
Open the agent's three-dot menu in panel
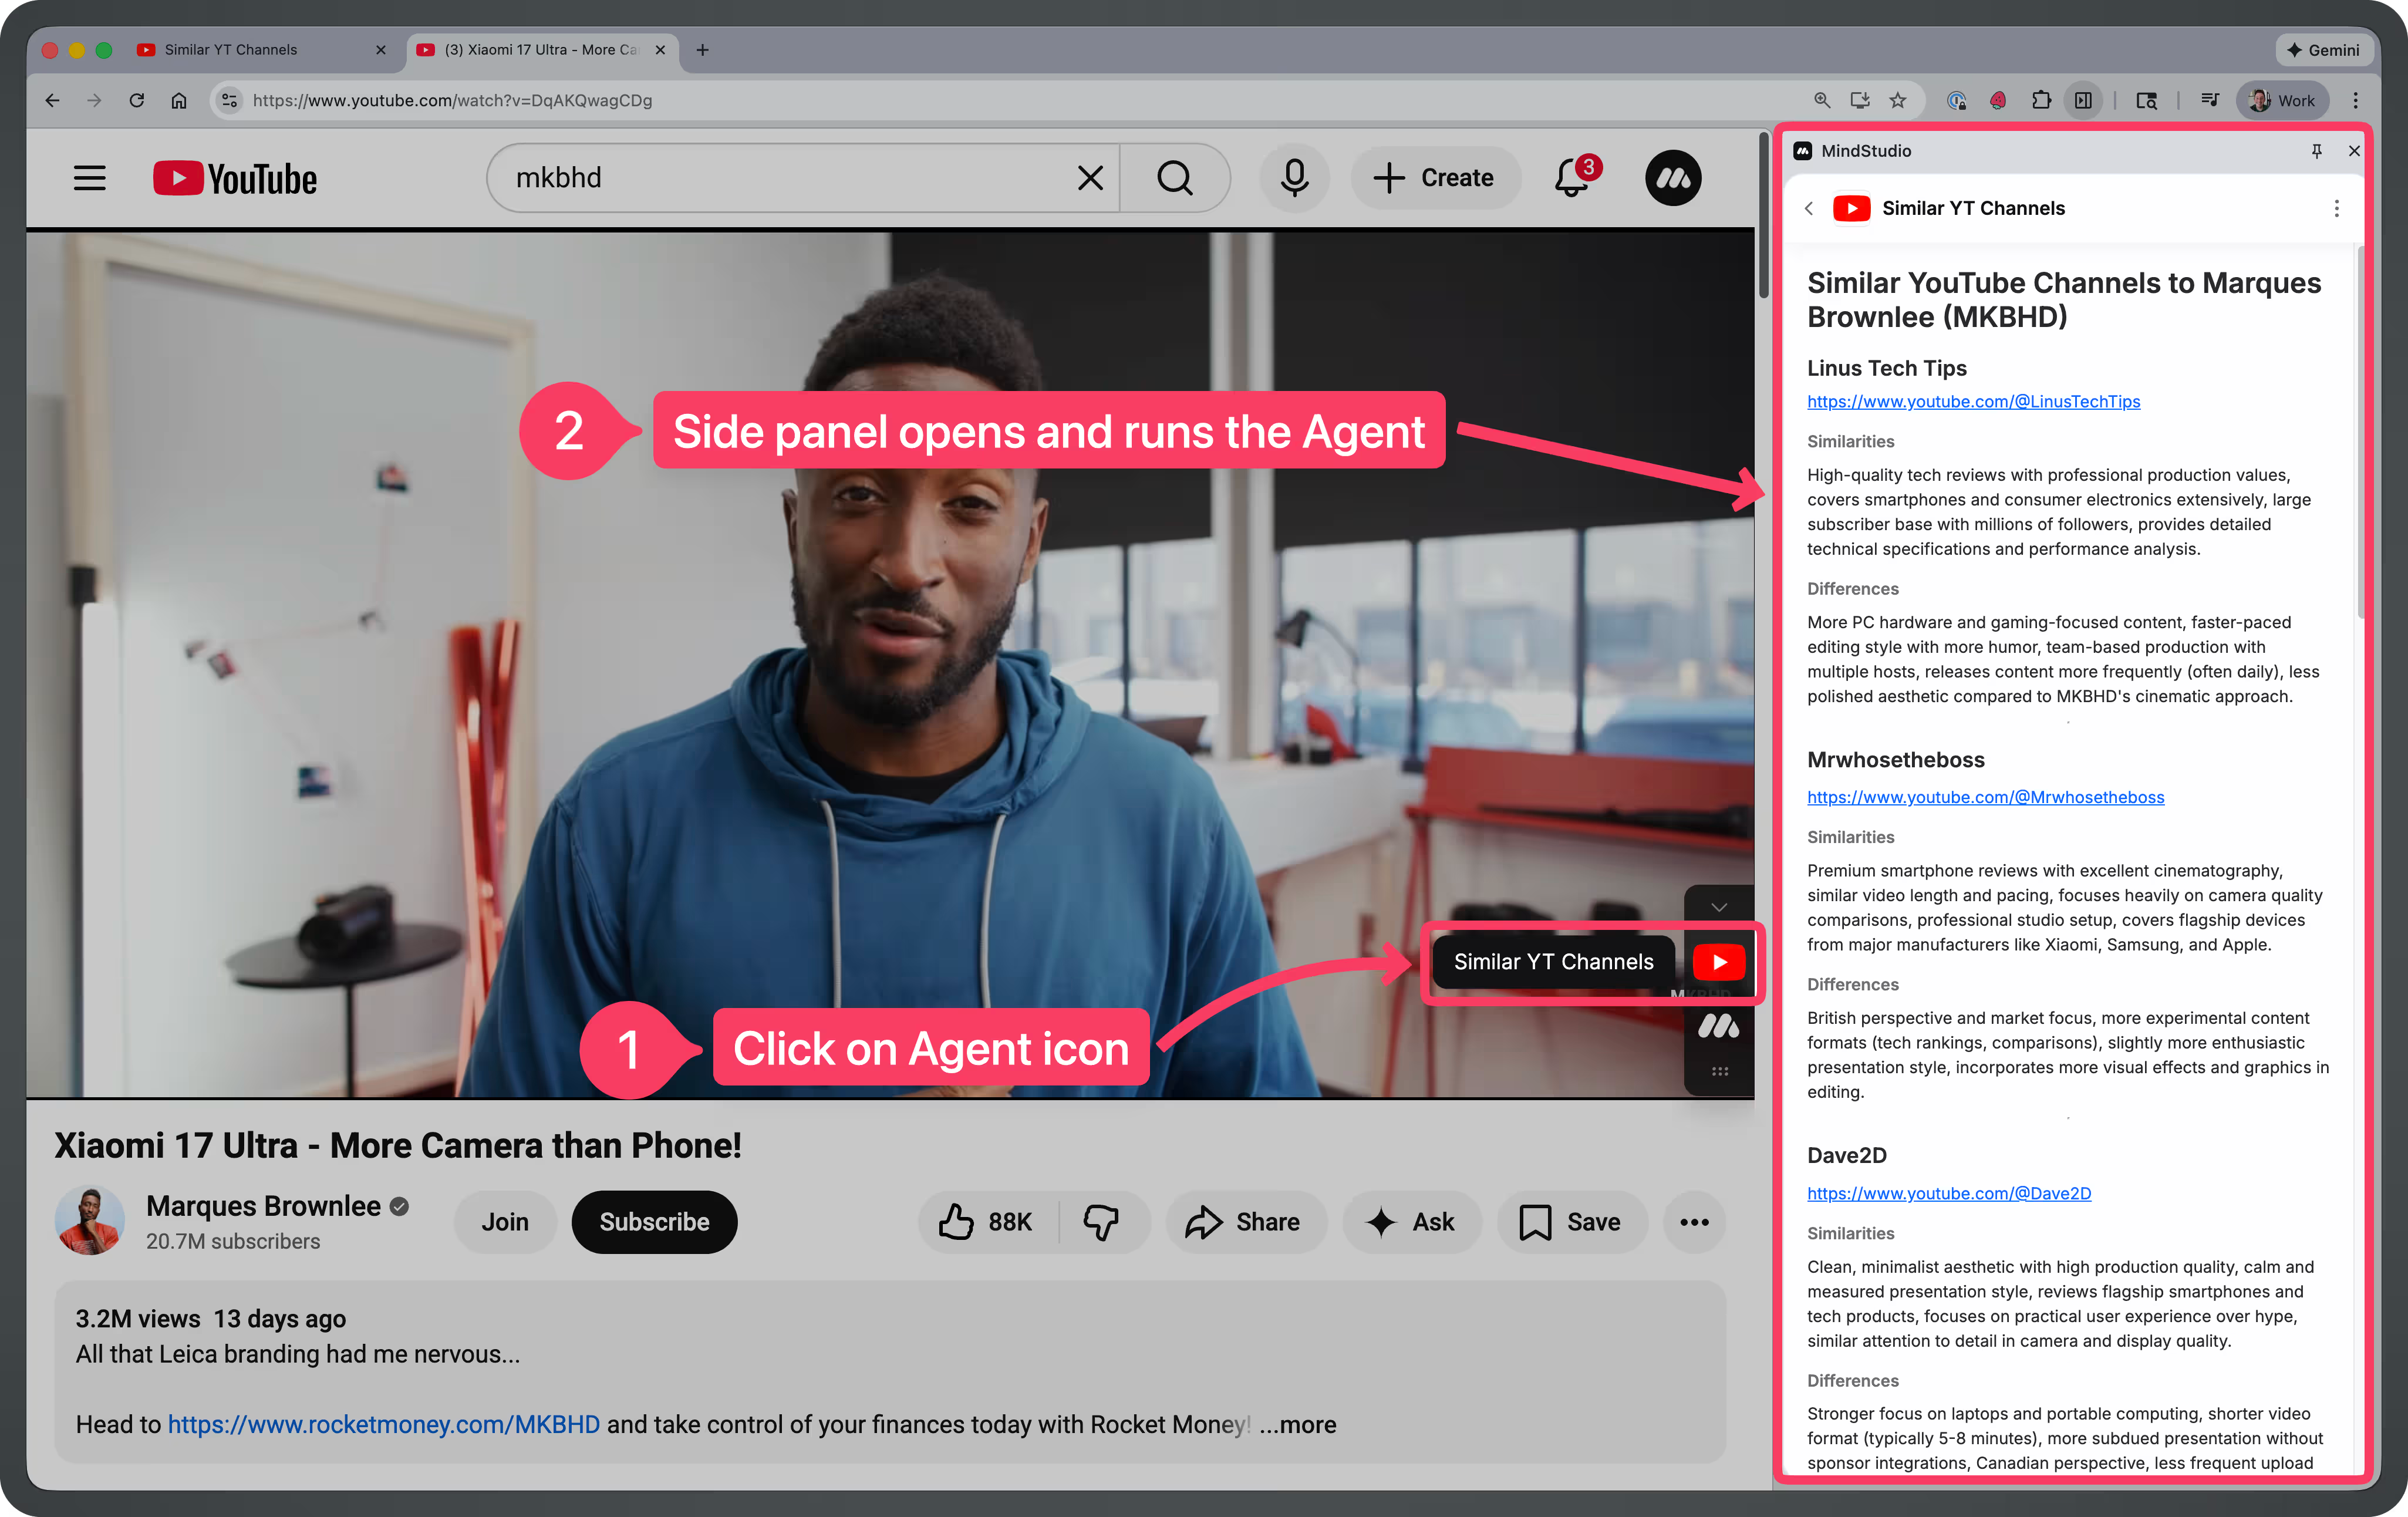point(2337,208)
